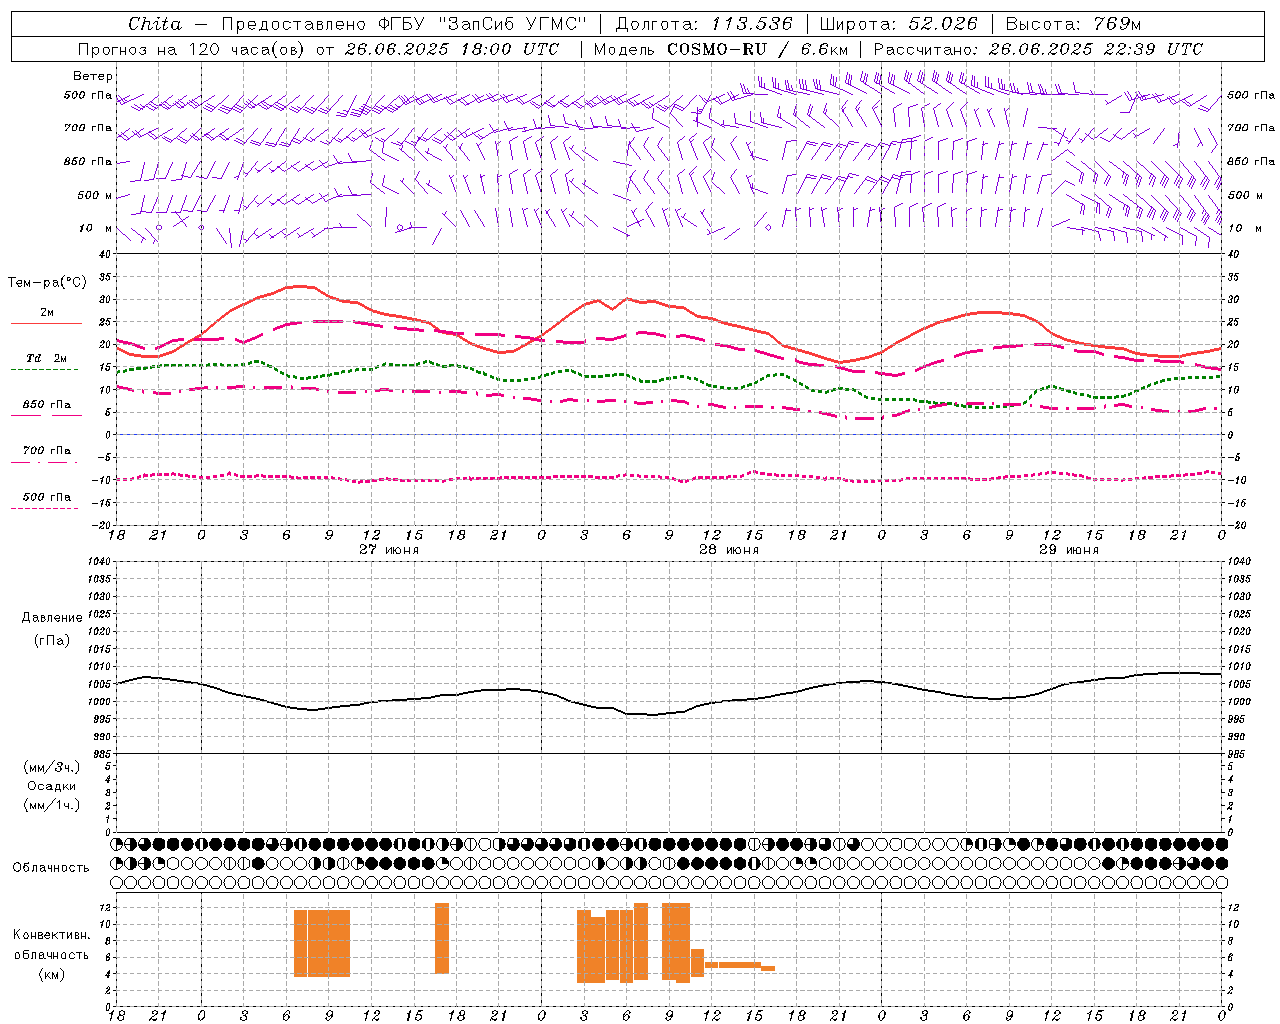Click the "Ветер" wind panel label
Screen dimensions: 1280x1024
pyautogui.click(x=93, y=76)
